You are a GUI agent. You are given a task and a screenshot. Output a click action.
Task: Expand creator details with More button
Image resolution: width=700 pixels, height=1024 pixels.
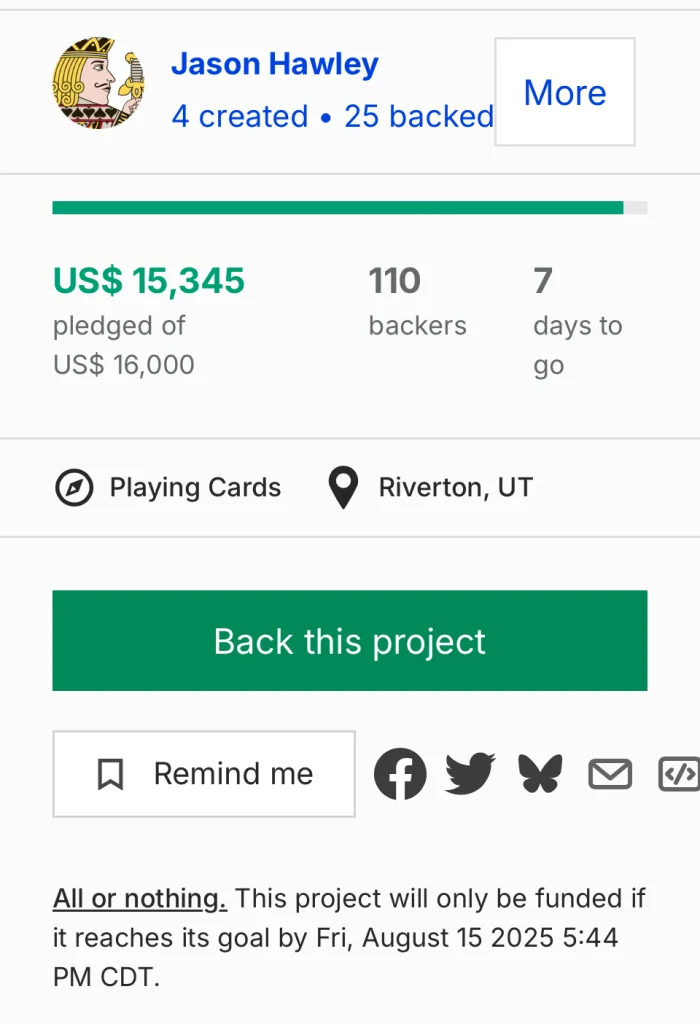(x=564, y=92)
